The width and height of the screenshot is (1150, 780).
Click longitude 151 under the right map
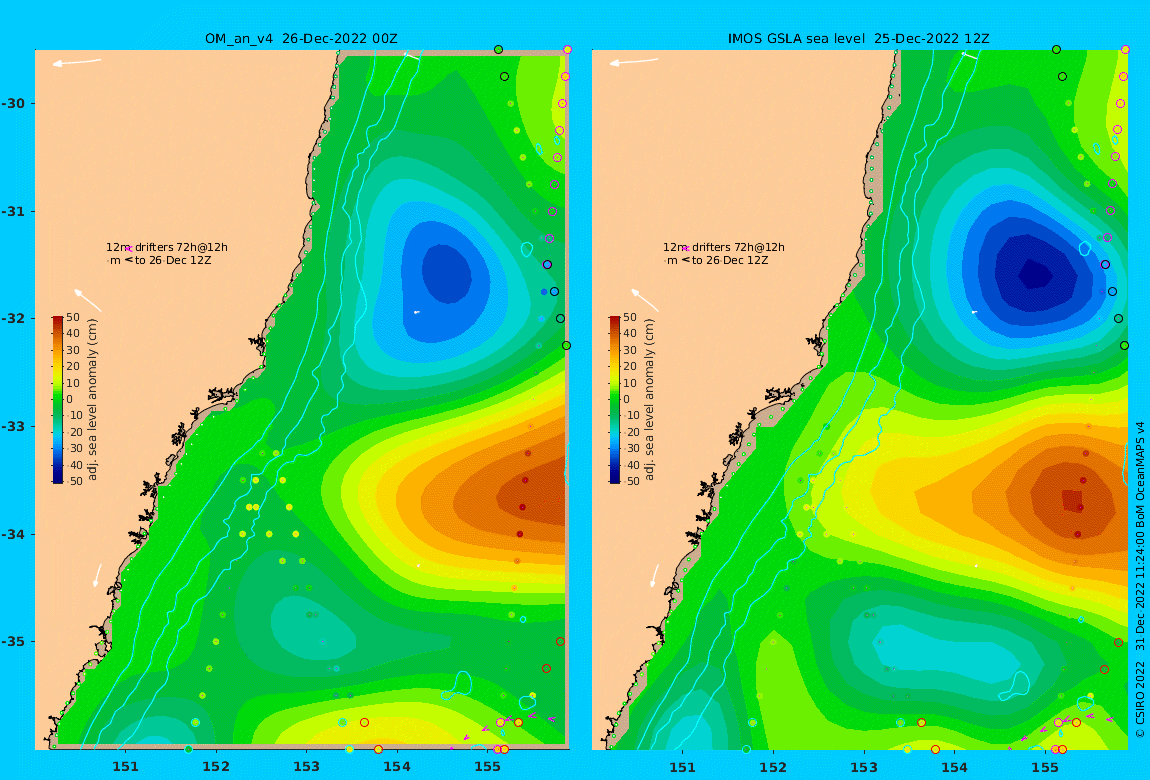click(683, 767)
